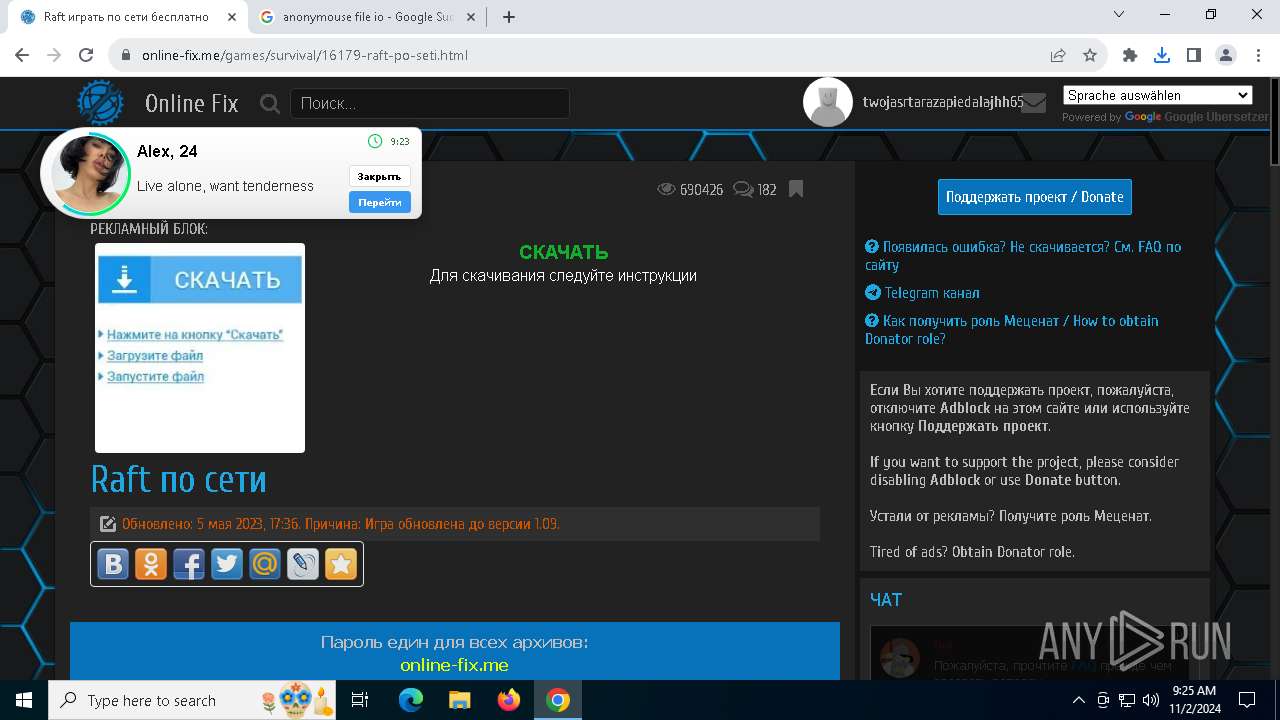This screenshot has width=1280, height=720.
Task: Click Перейти on the Alex popup
Action: tap(379, 202)
